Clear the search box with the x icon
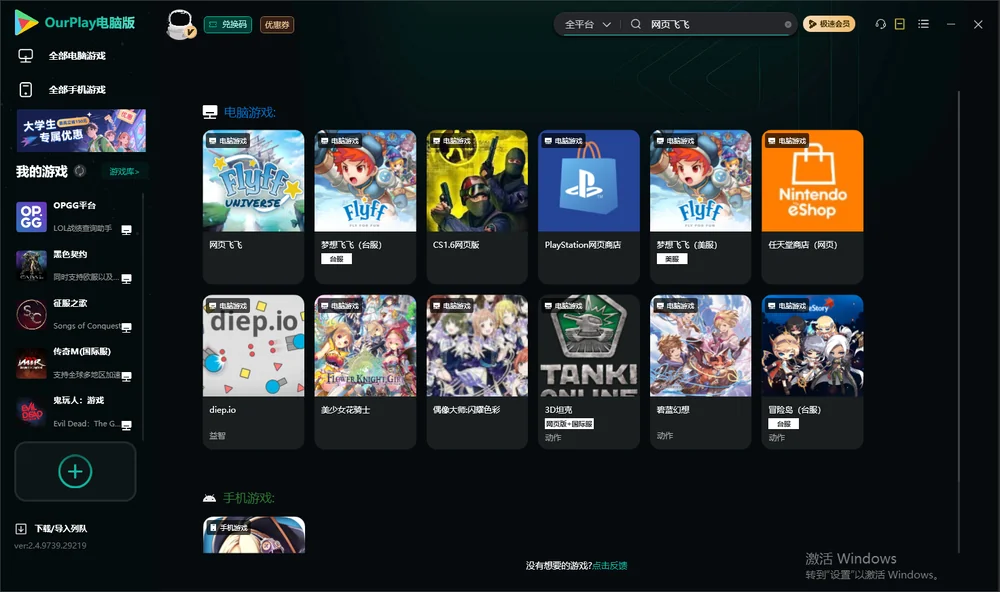Image resolution: width=1000 pixels, height=592 pixels. (788, 24)
